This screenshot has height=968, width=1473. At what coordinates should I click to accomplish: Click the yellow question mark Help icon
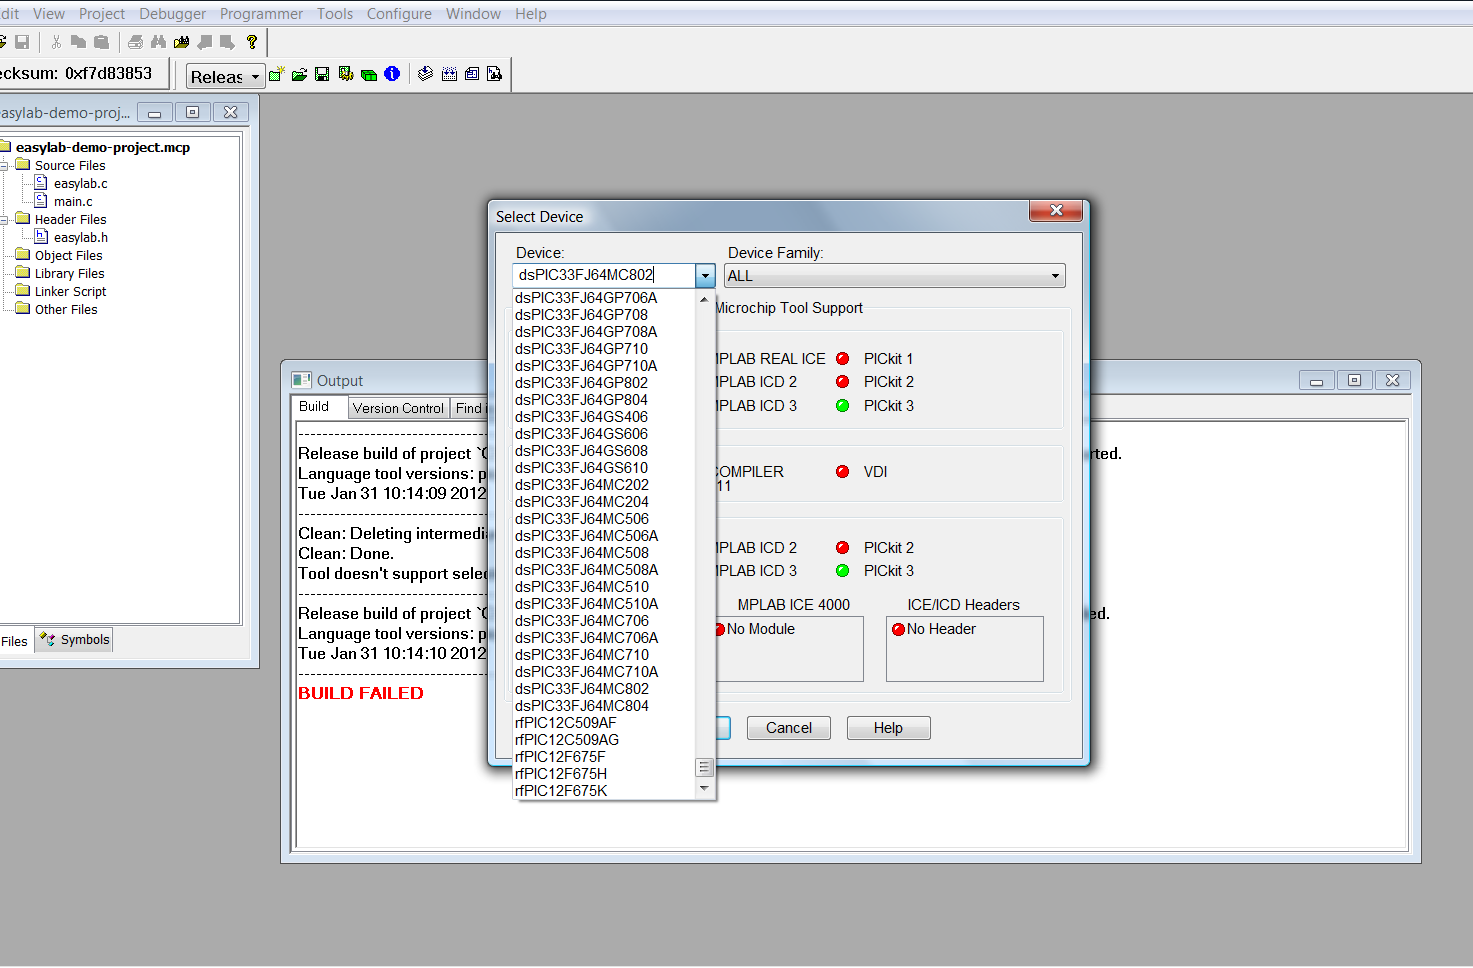252,42
